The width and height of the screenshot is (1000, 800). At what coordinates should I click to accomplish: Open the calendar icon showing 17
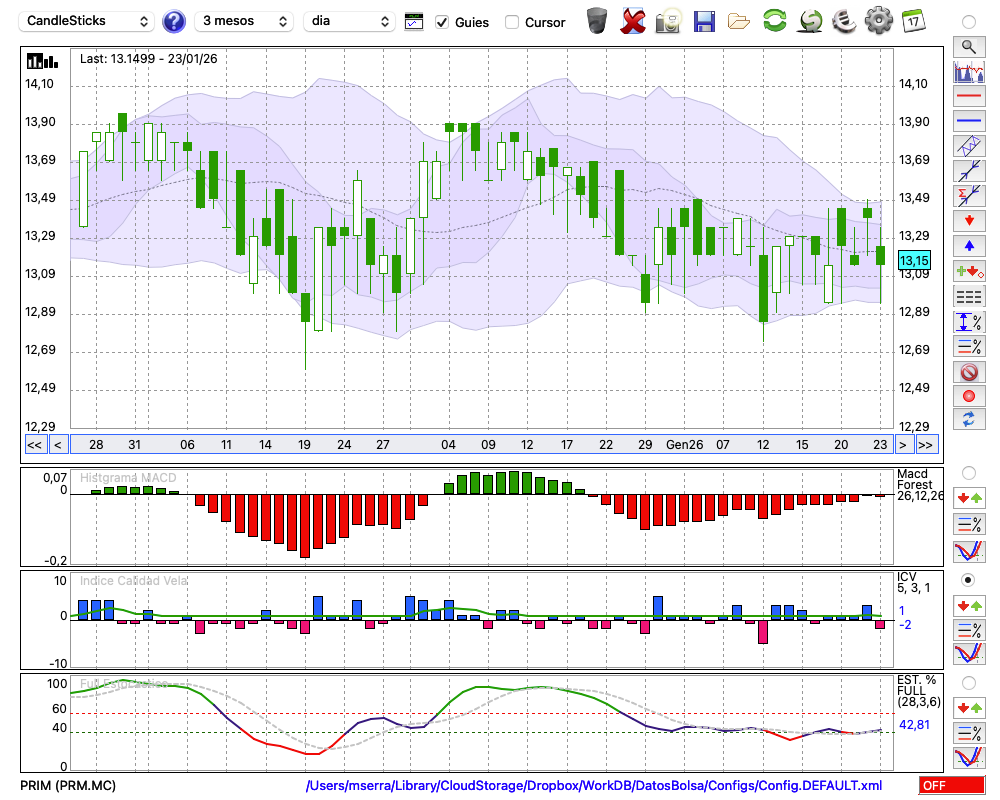(913, 21)
